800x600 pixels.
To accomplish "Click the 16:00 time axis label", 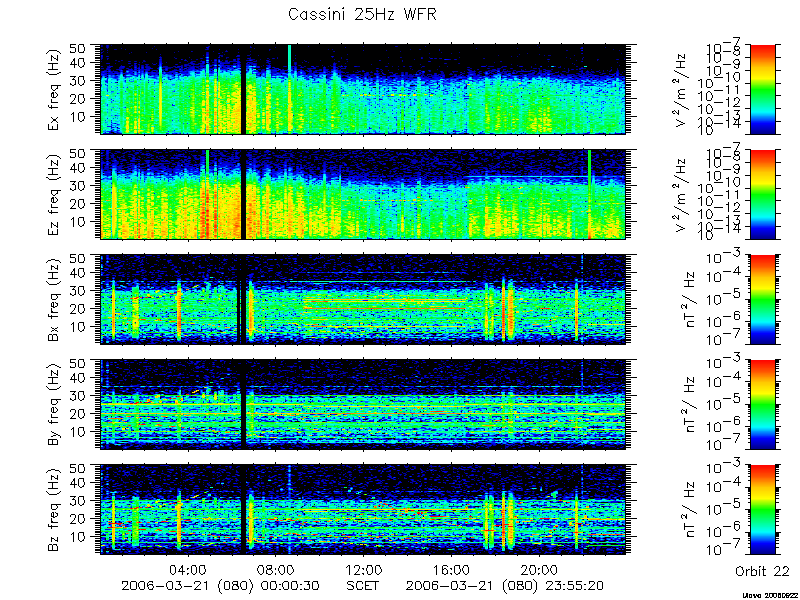I will 451,568.
